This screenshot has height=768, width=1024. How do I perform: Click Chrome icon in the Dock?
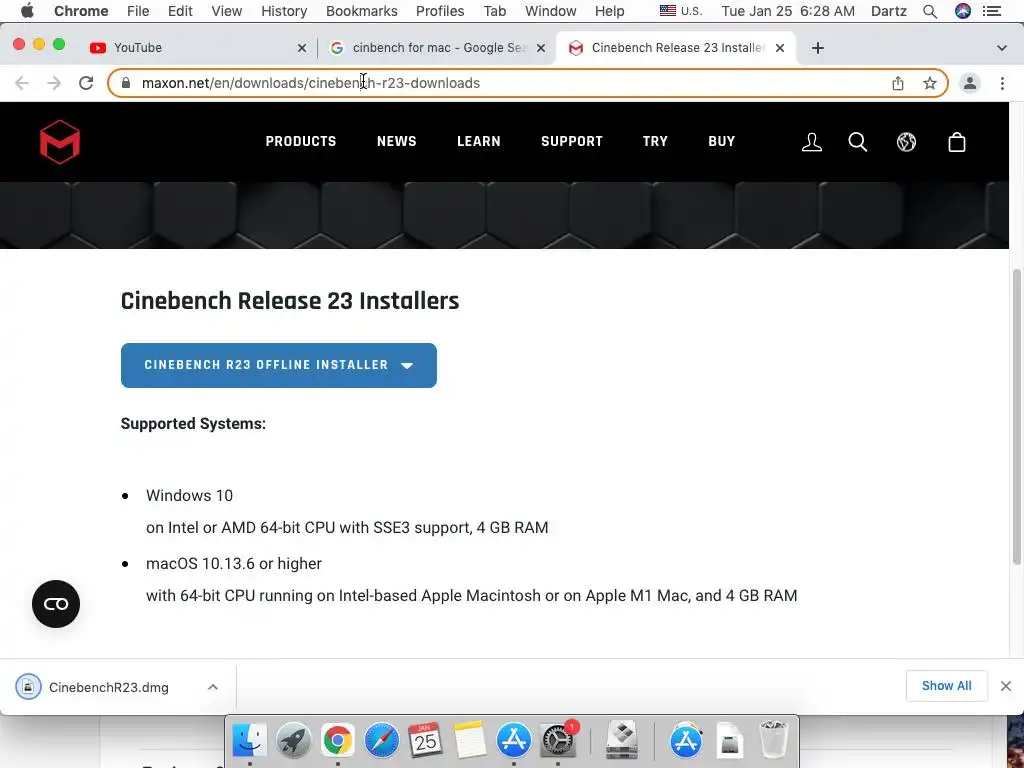[x=338, y=740]
